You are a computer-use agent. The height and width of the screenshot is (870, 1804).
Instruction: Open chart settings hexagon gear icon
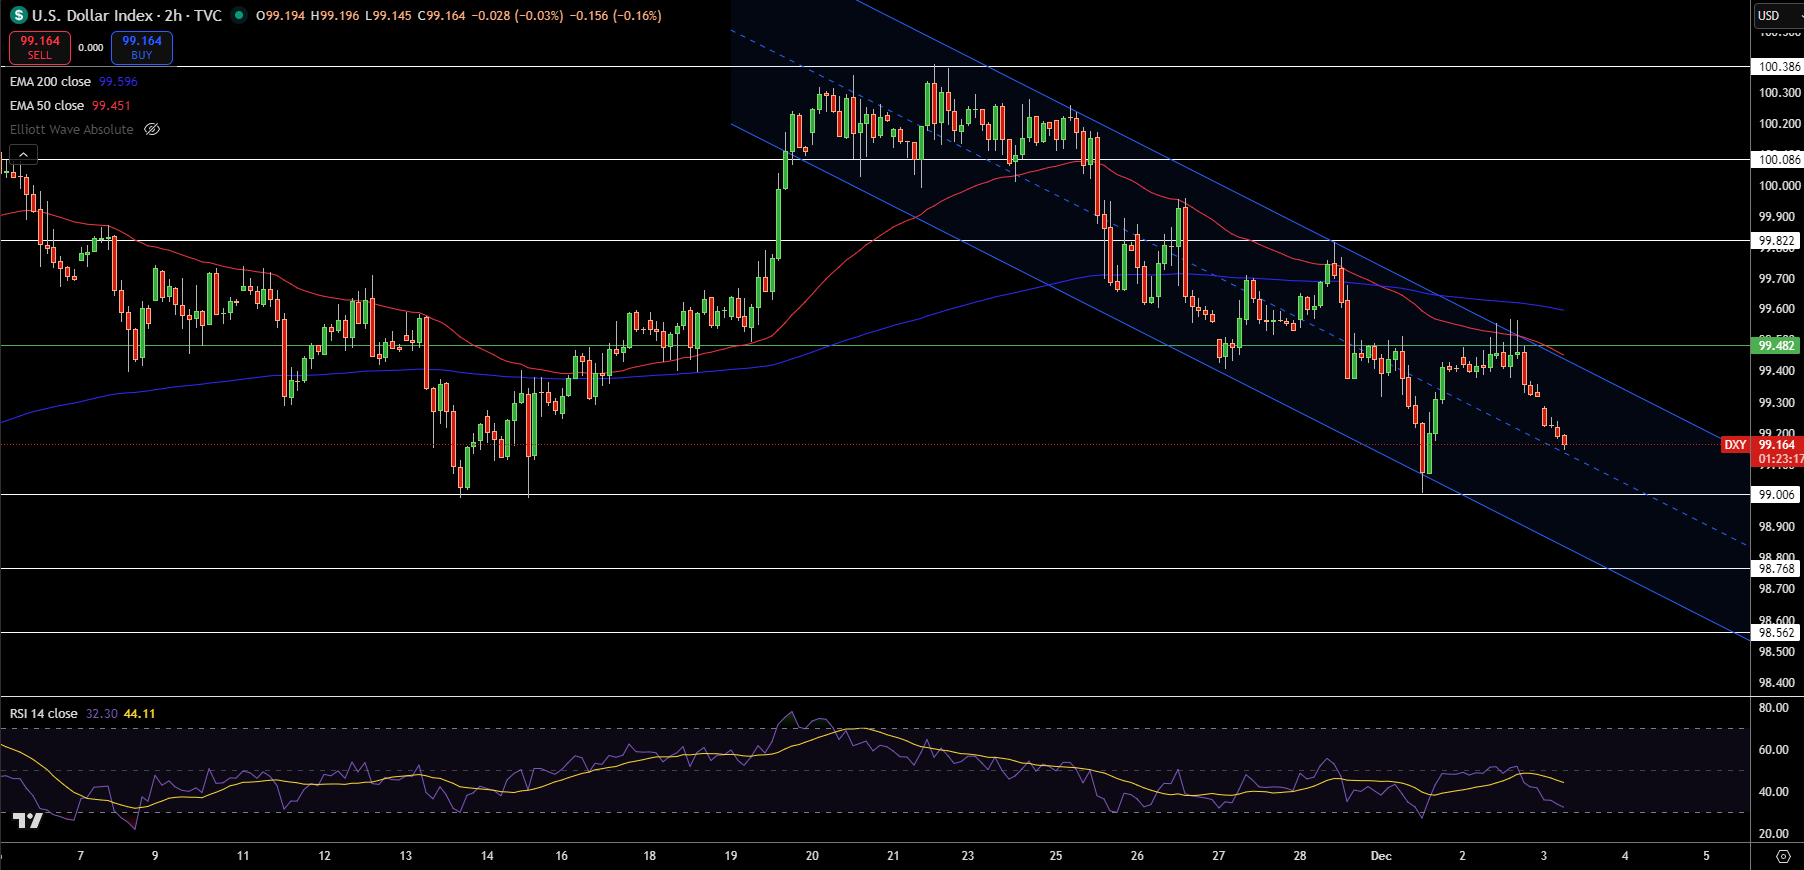tap(1783, 856)
